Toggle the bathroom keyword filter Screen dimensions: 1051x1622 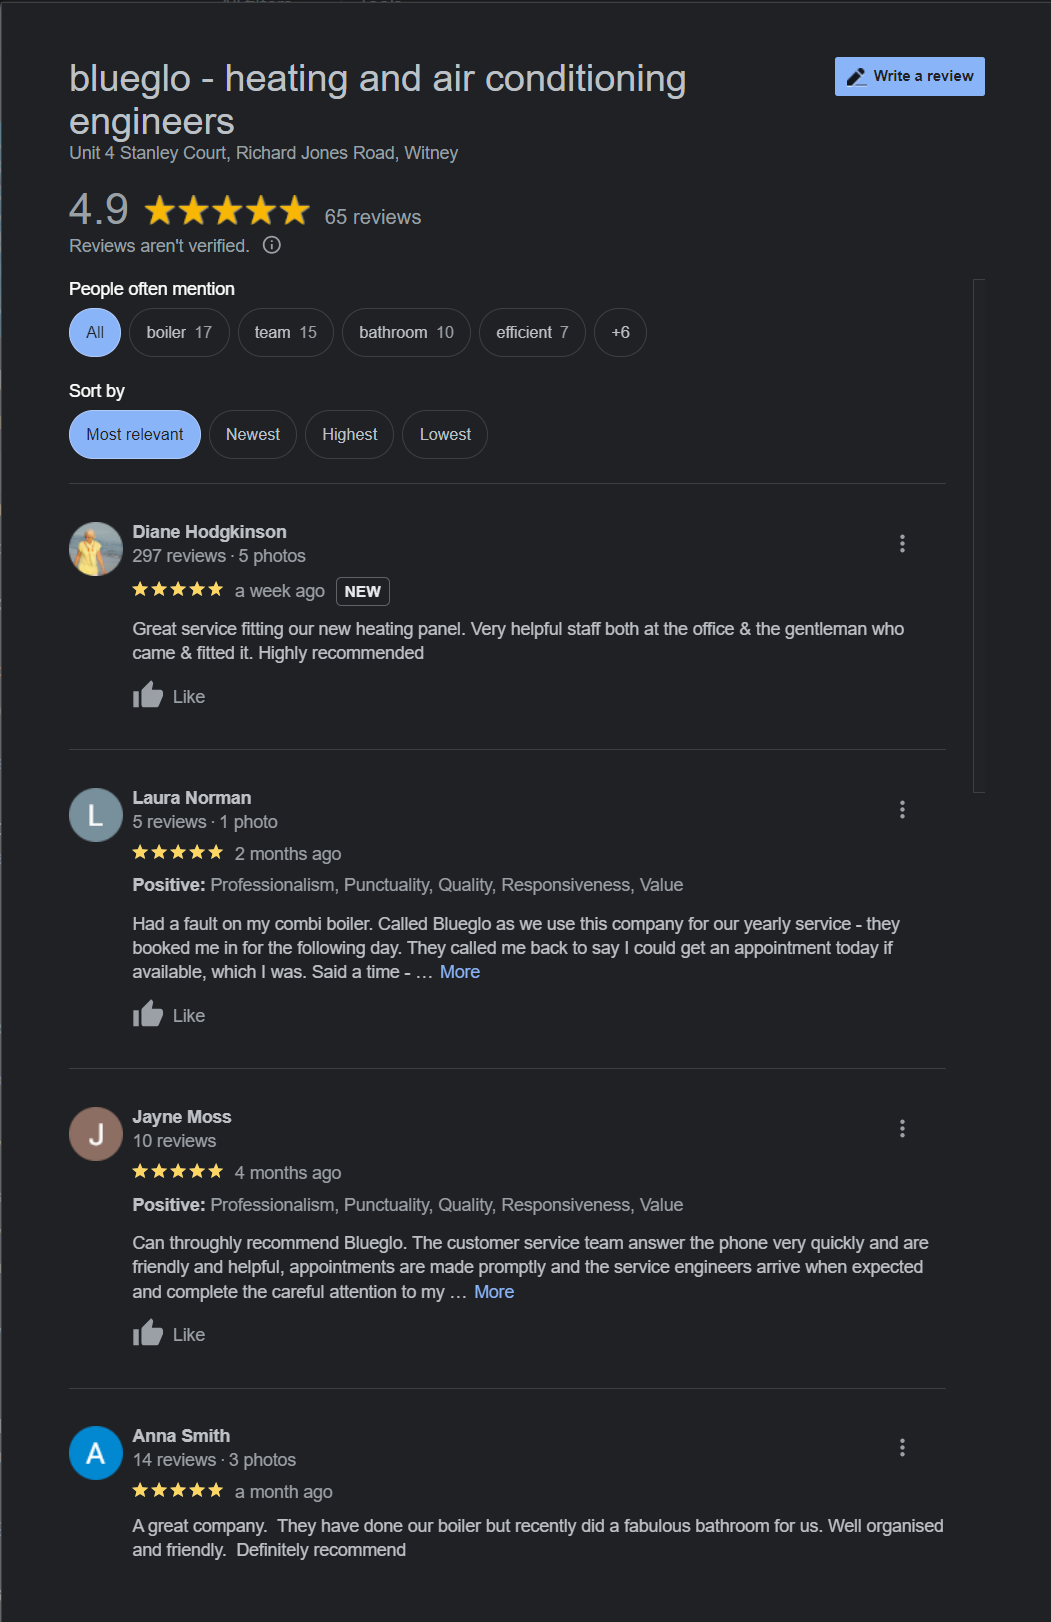[405, 332]
